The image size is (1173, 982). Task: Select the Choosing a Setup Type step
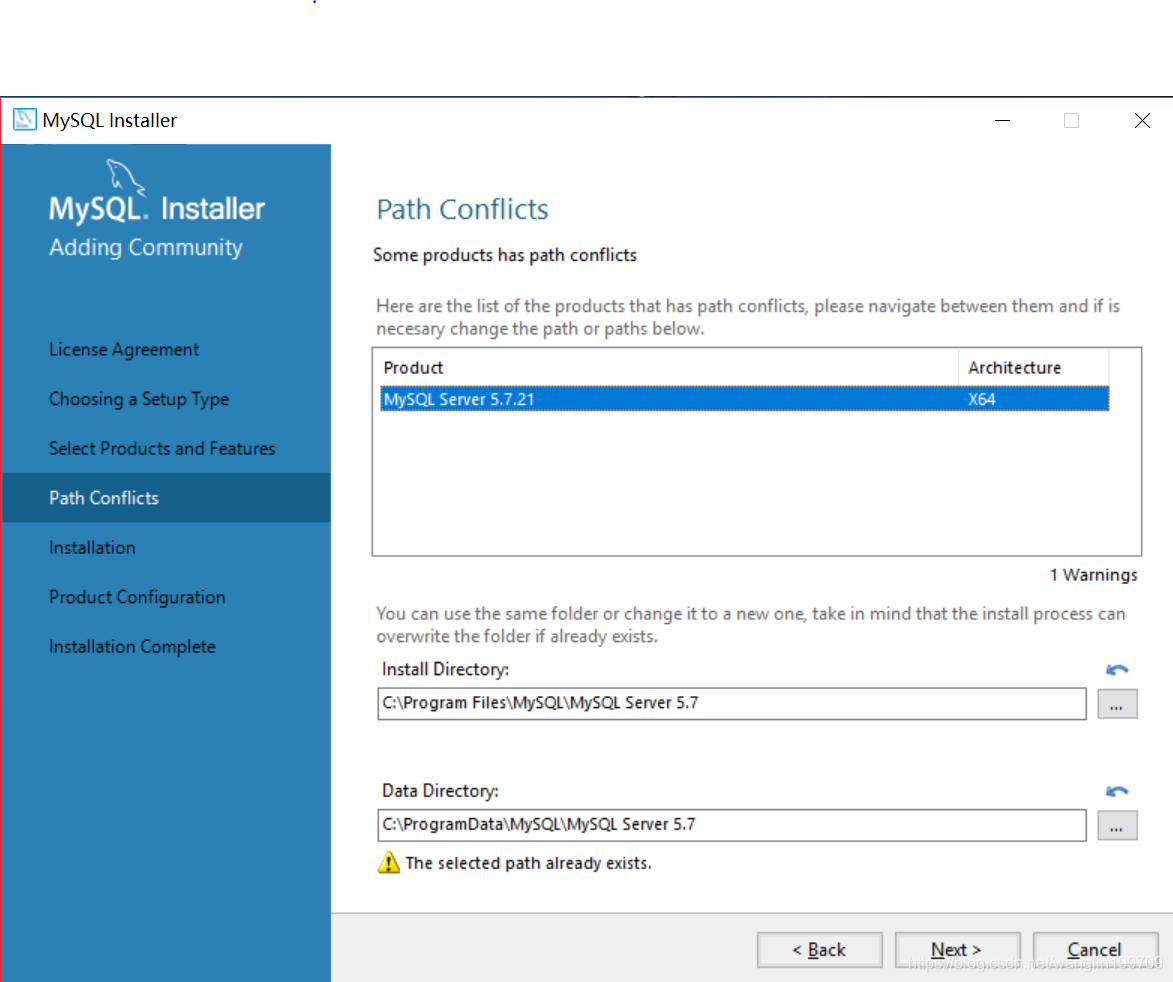coord(139,399)
